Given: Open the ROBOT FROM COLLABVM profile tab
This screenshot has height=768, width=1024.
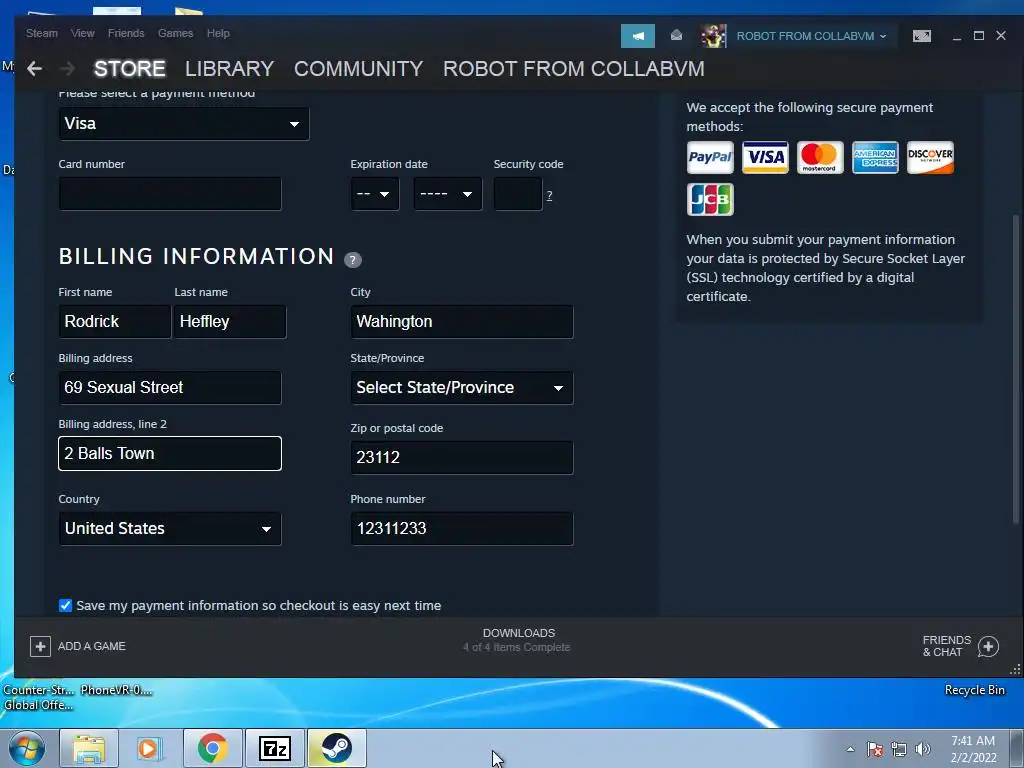Looking at the screenshot, I should pyautogui.click(x=573, y=69).
